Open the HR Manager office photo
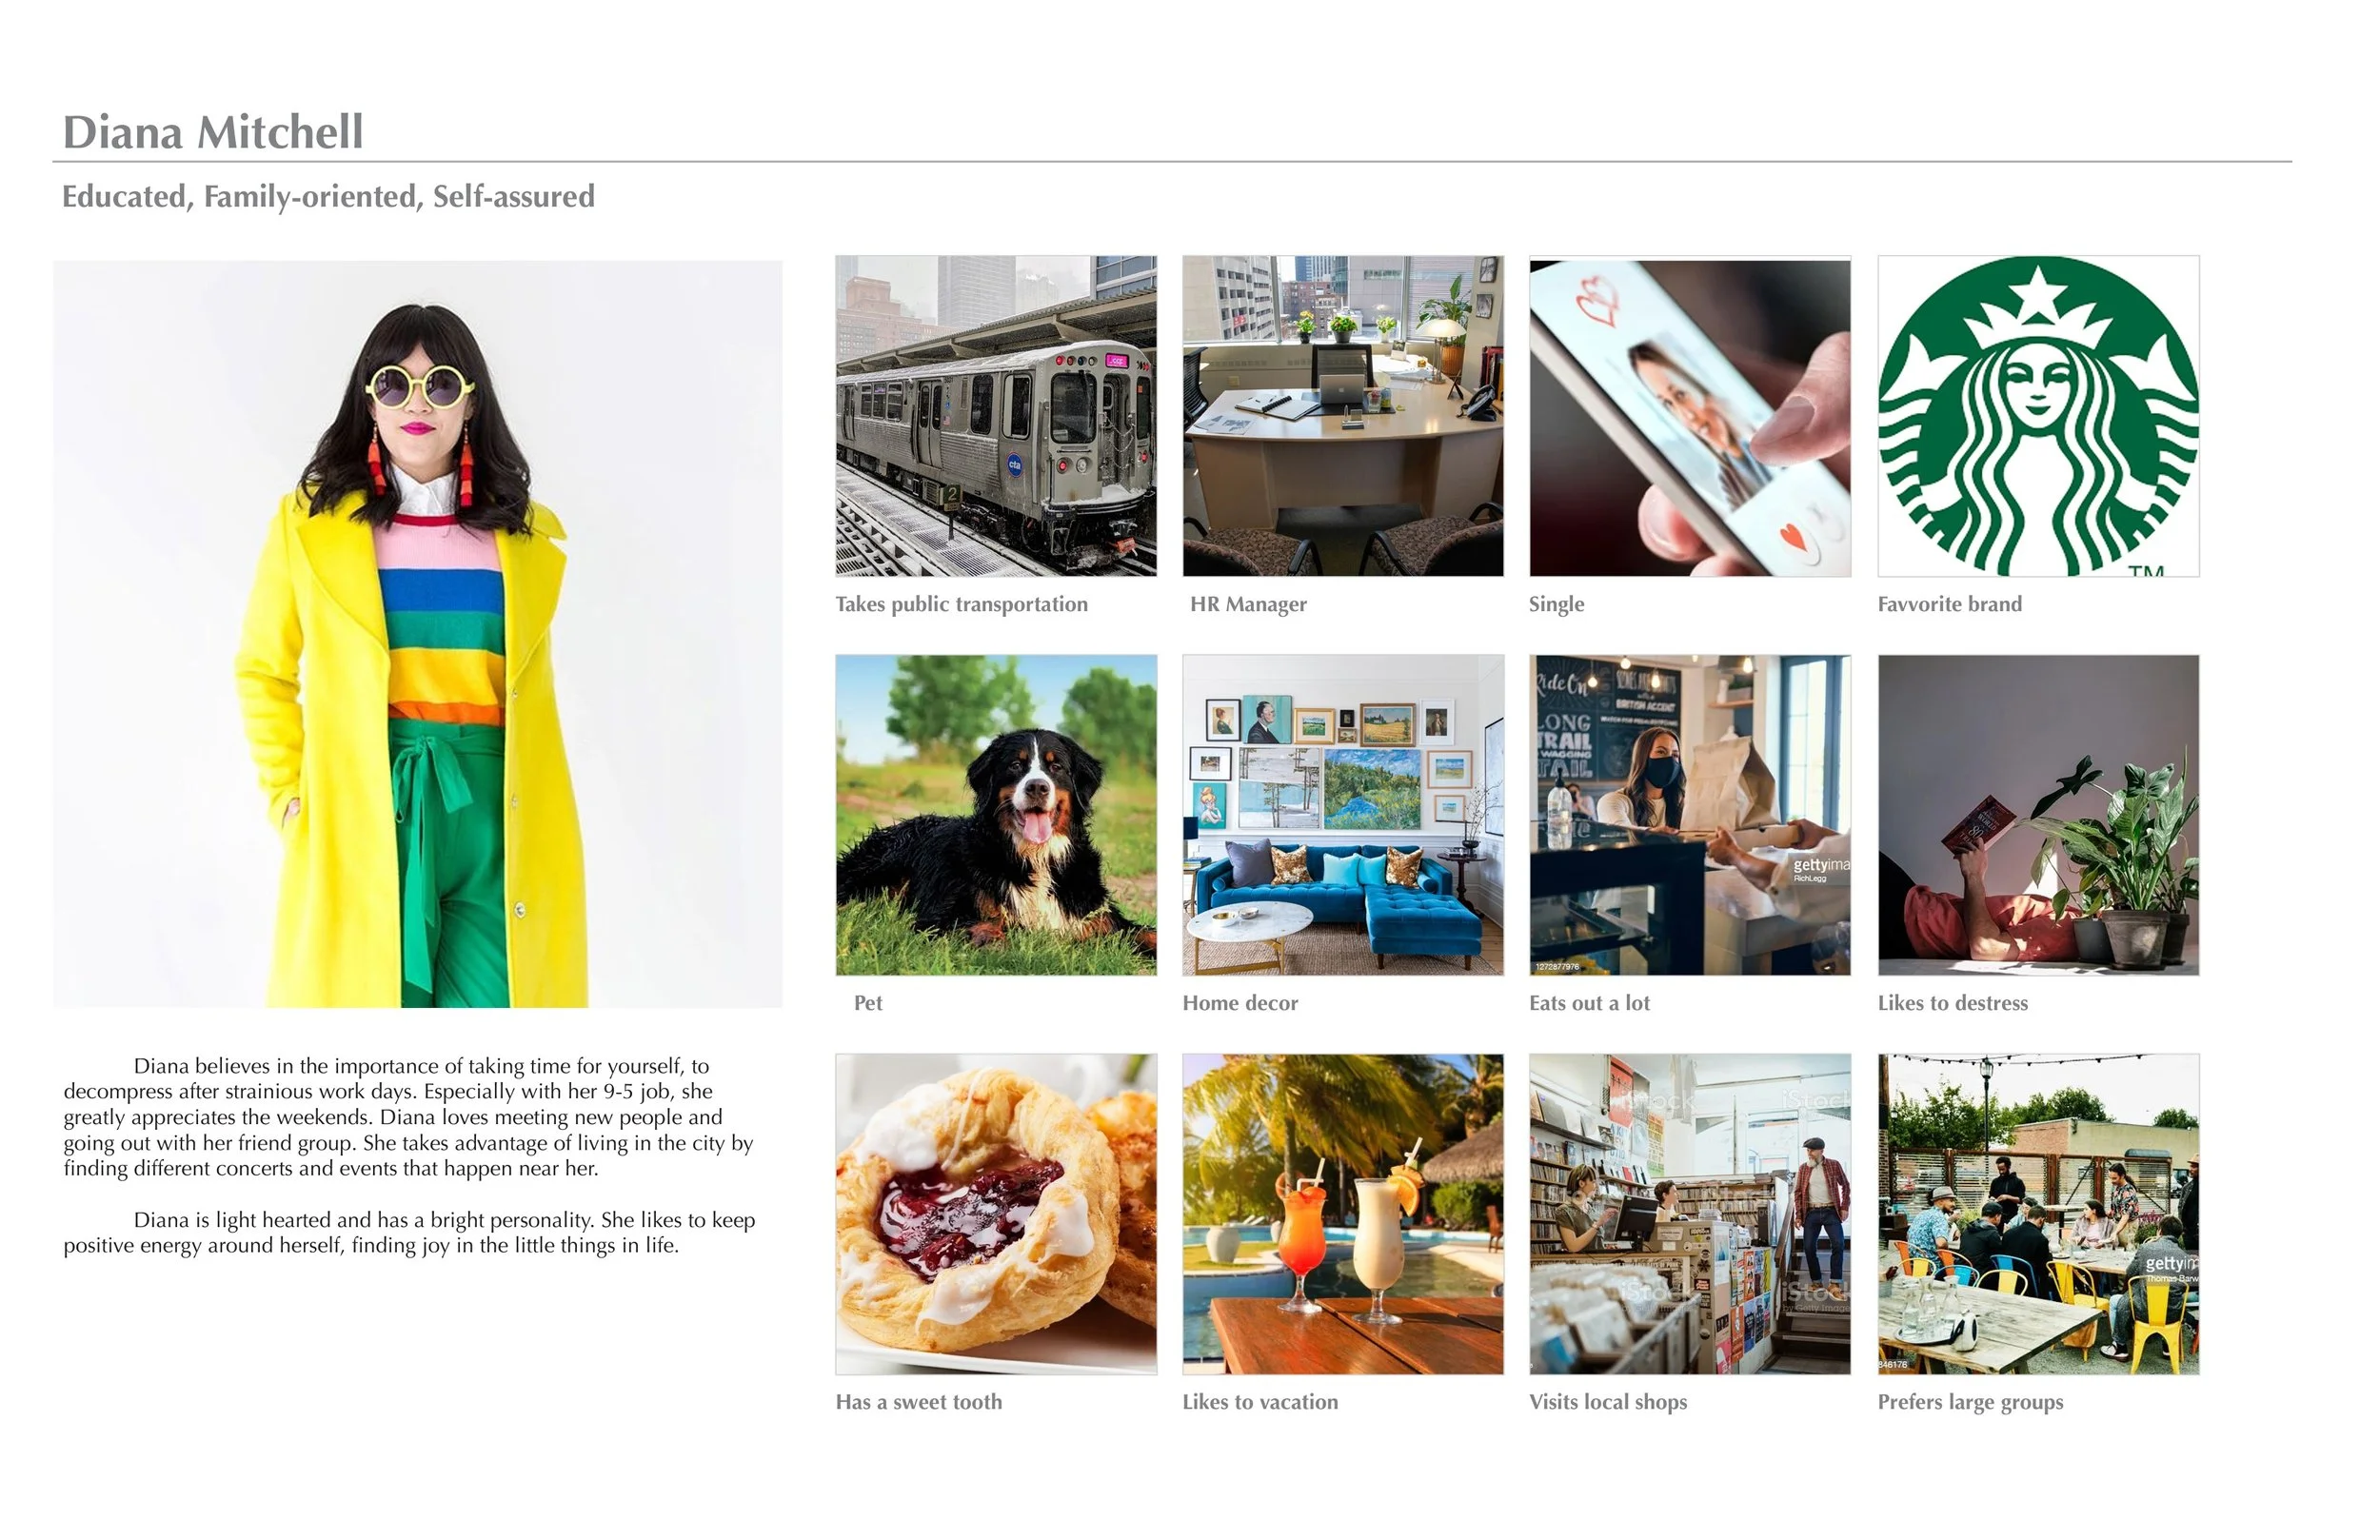2380x1540 pixels. (1343, 416)
